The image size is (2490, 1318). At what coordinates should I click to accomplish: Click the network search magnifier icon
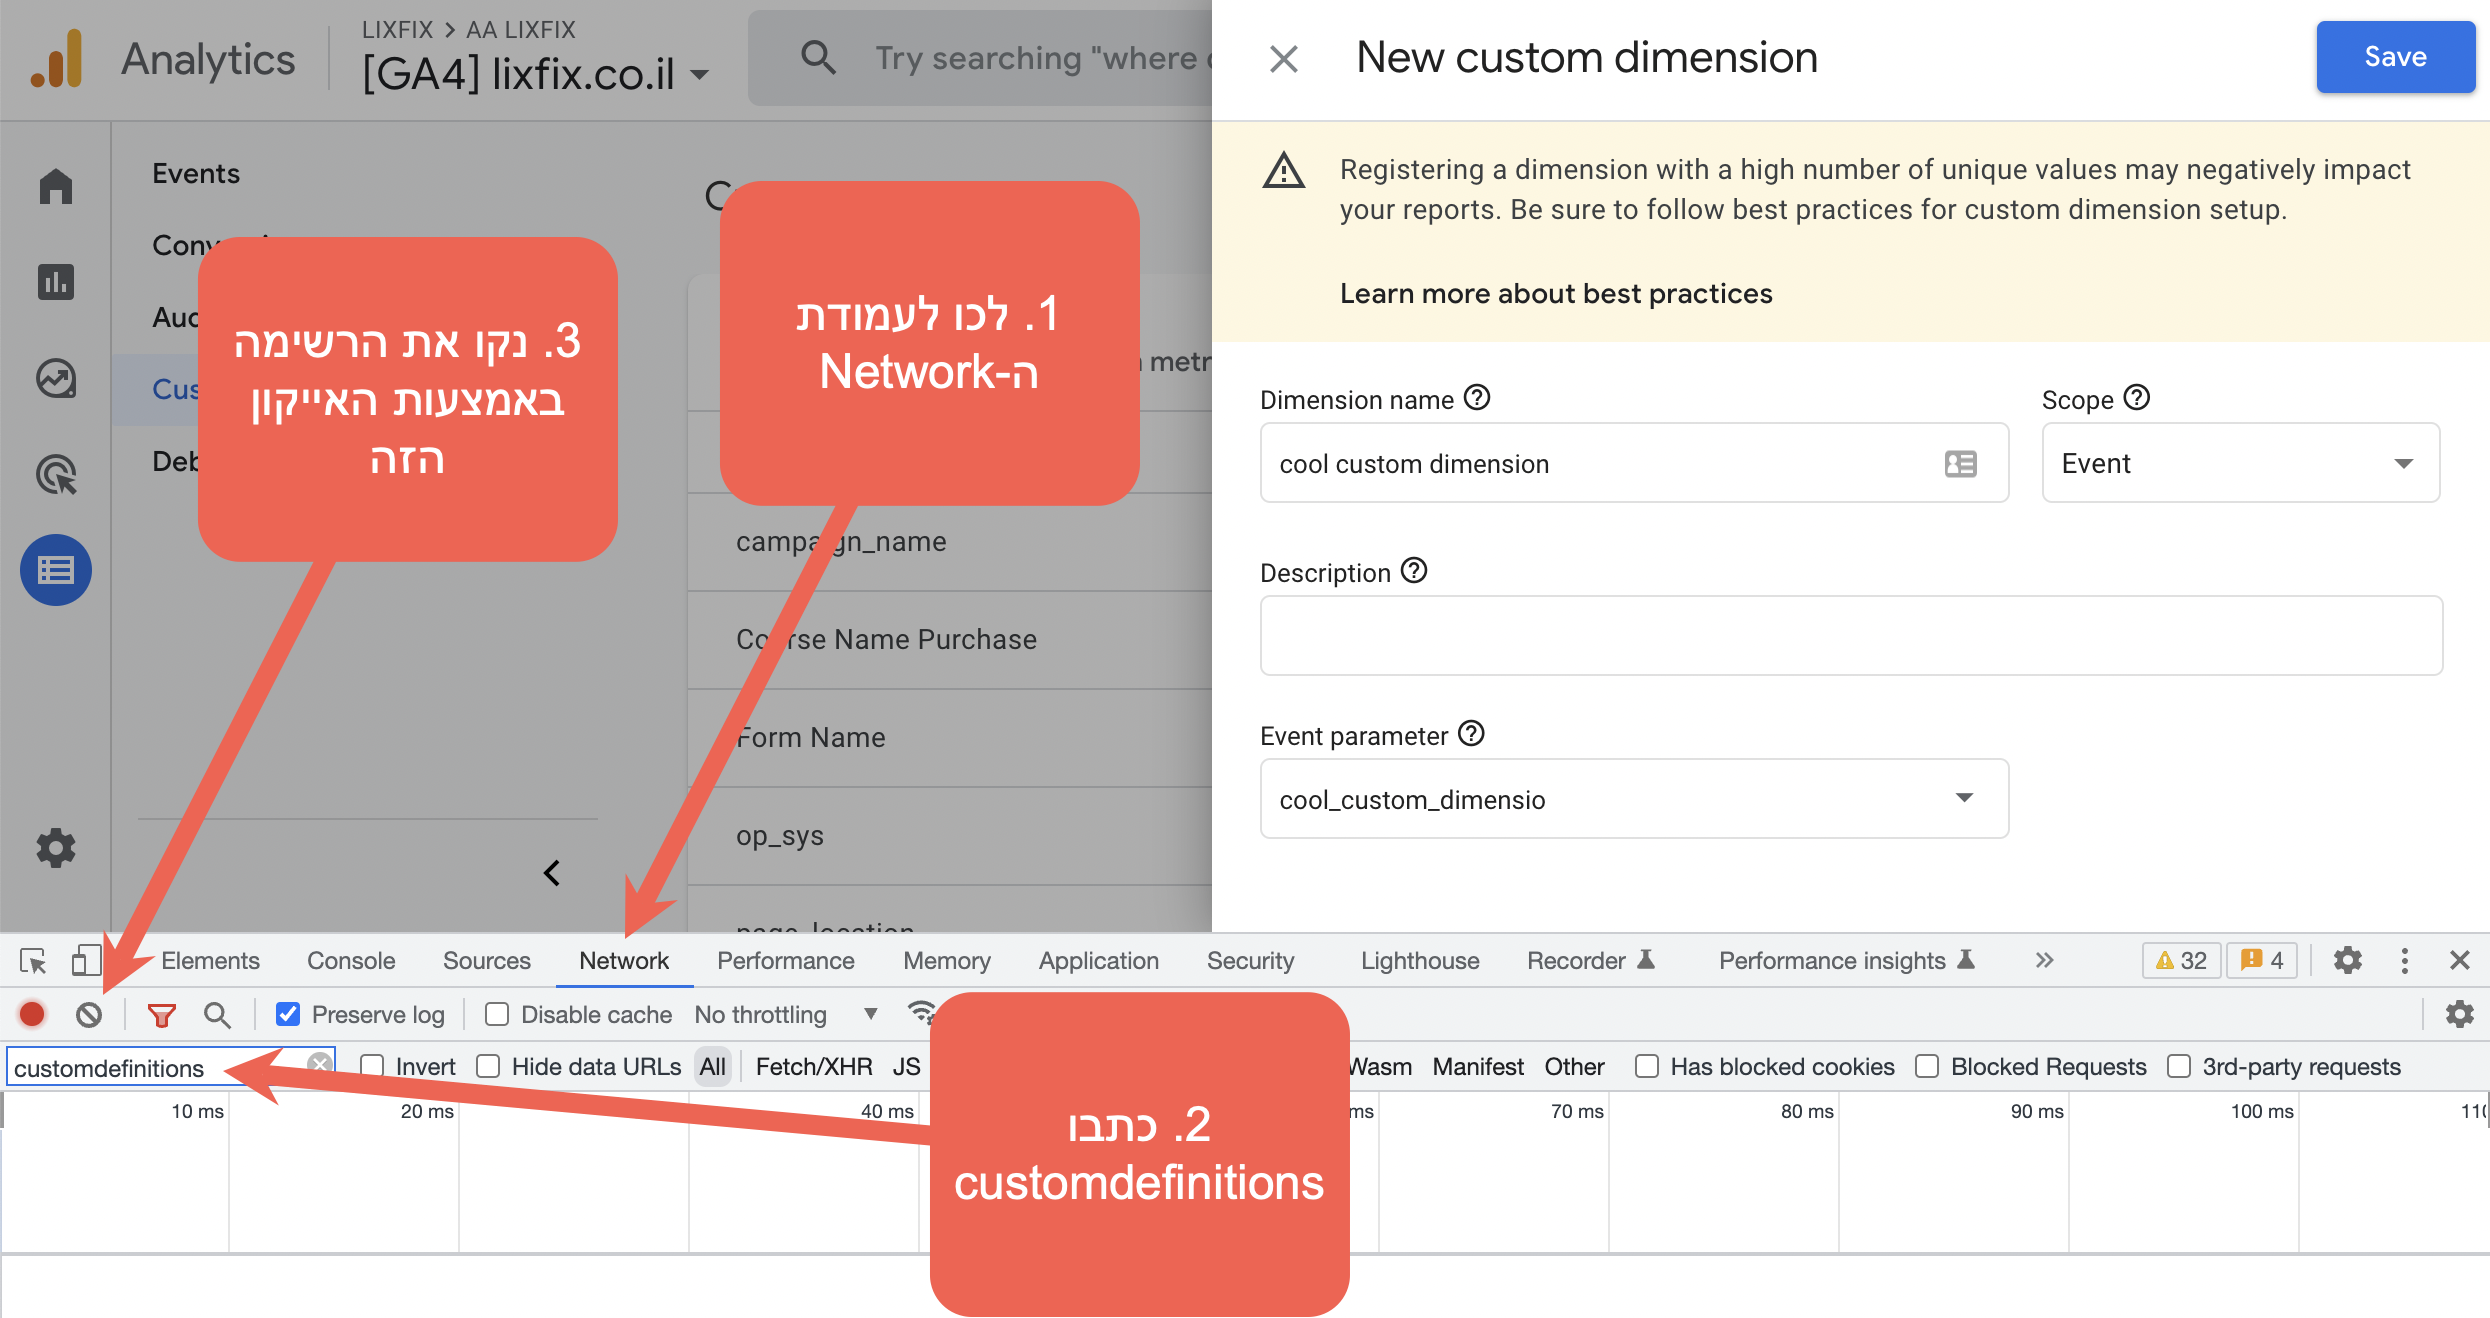pyautogui.click(x=217, y=1015)
